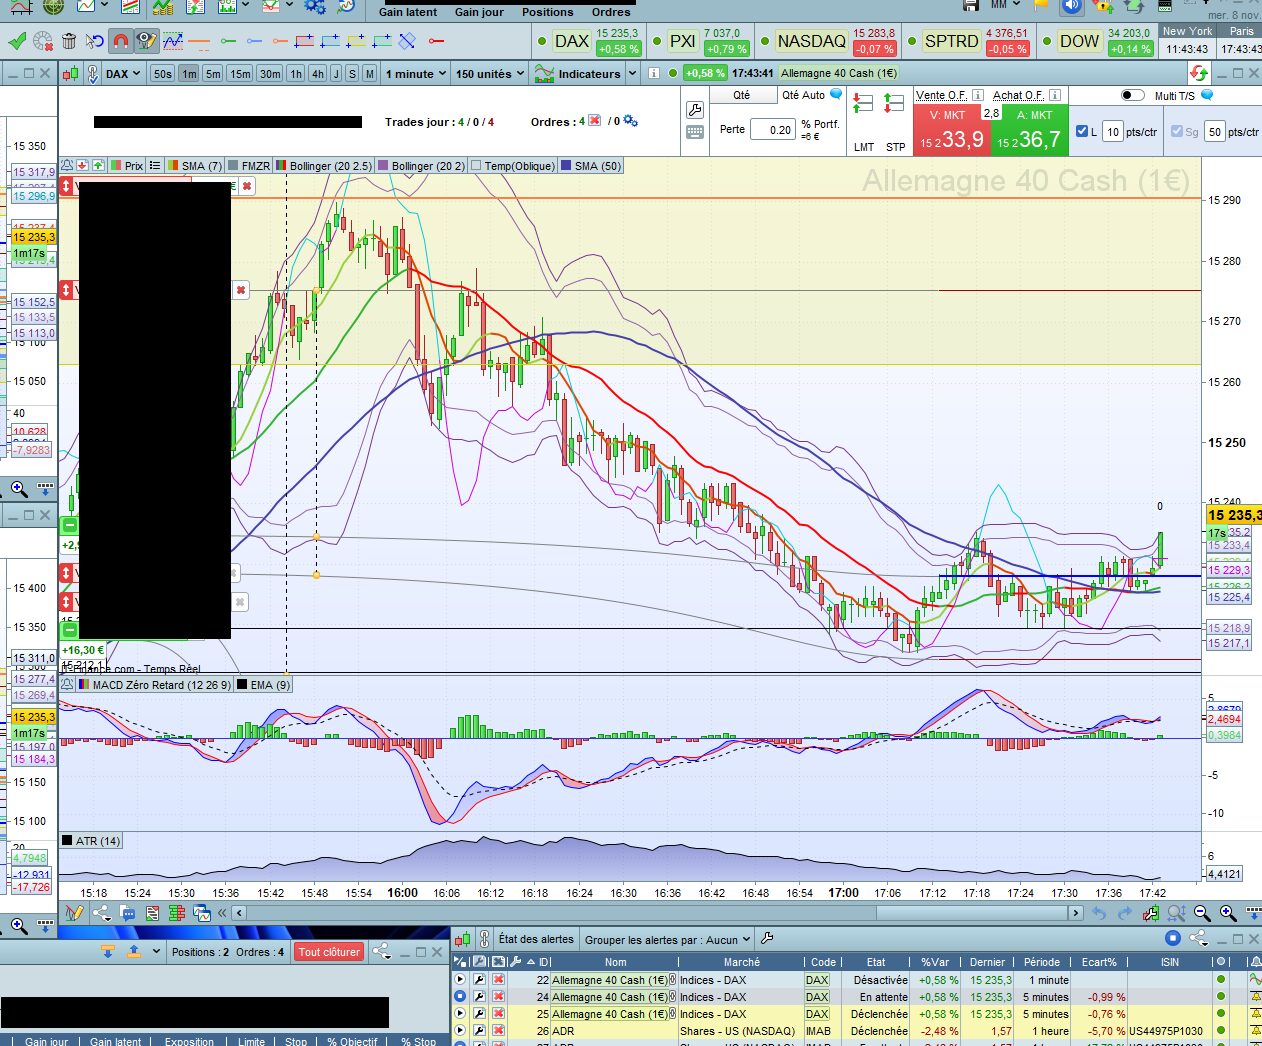Click the LMT limit order icon
The image size is (1262, 1046).
click(x=864, y=103)
